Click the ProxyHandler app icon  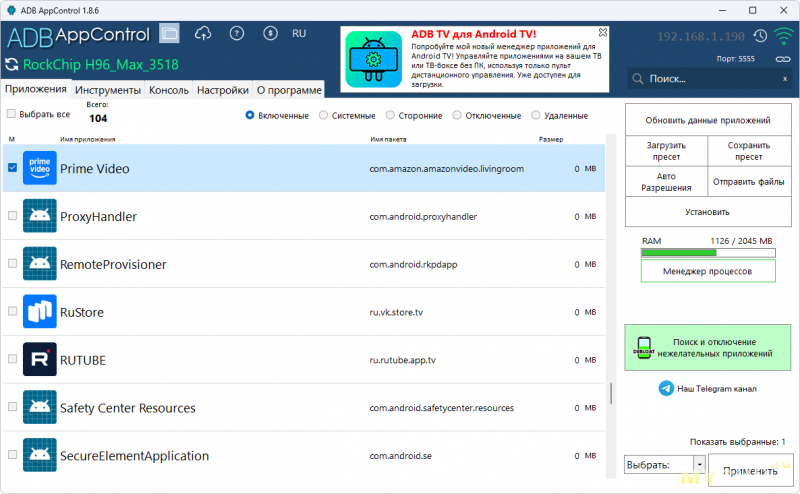click(x=40, y=216)
